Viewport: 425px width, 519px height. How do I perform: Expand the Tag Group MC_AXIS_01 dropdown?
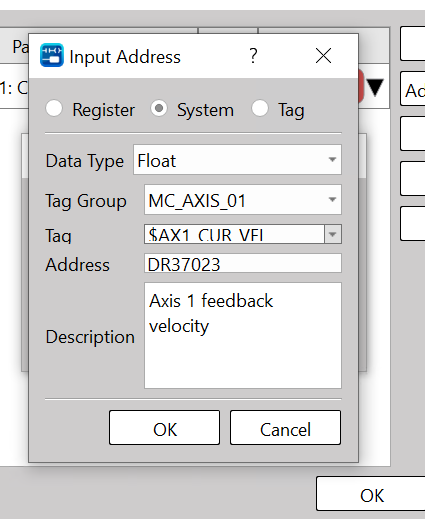point(243,200)
